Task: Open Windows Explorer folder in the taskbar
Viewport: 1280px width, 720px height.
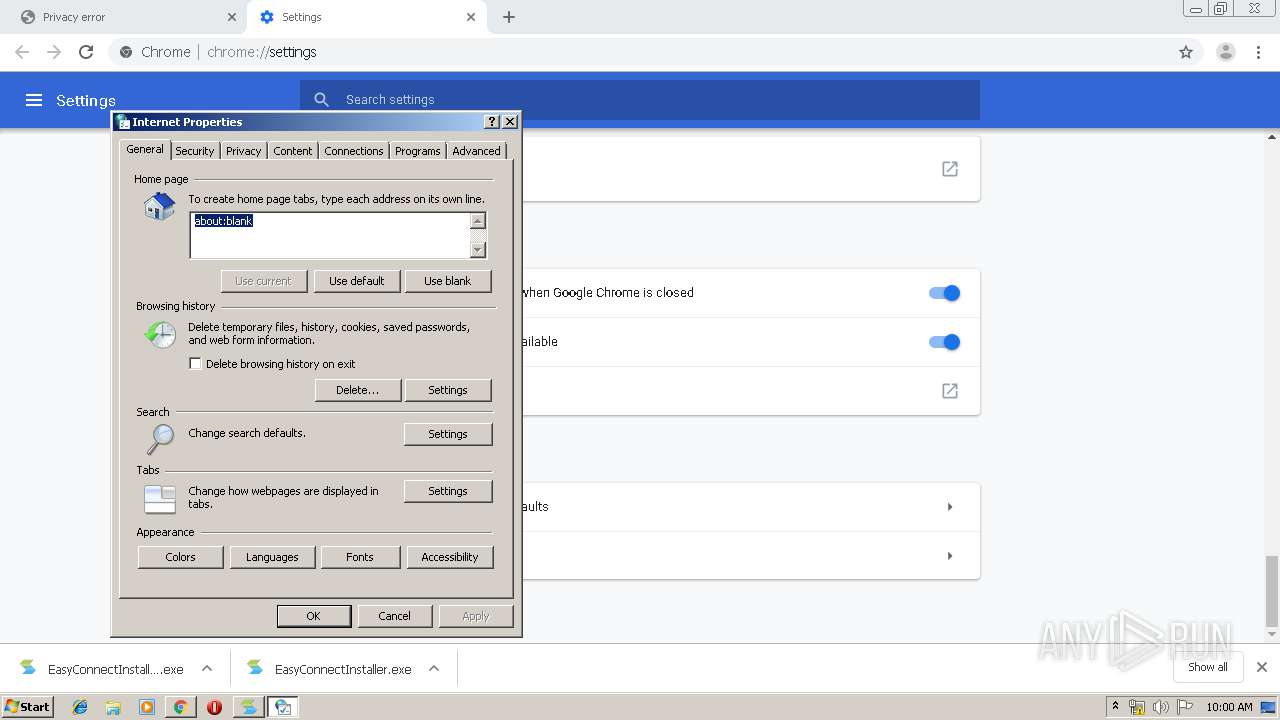Action: [x=113, y=707]
